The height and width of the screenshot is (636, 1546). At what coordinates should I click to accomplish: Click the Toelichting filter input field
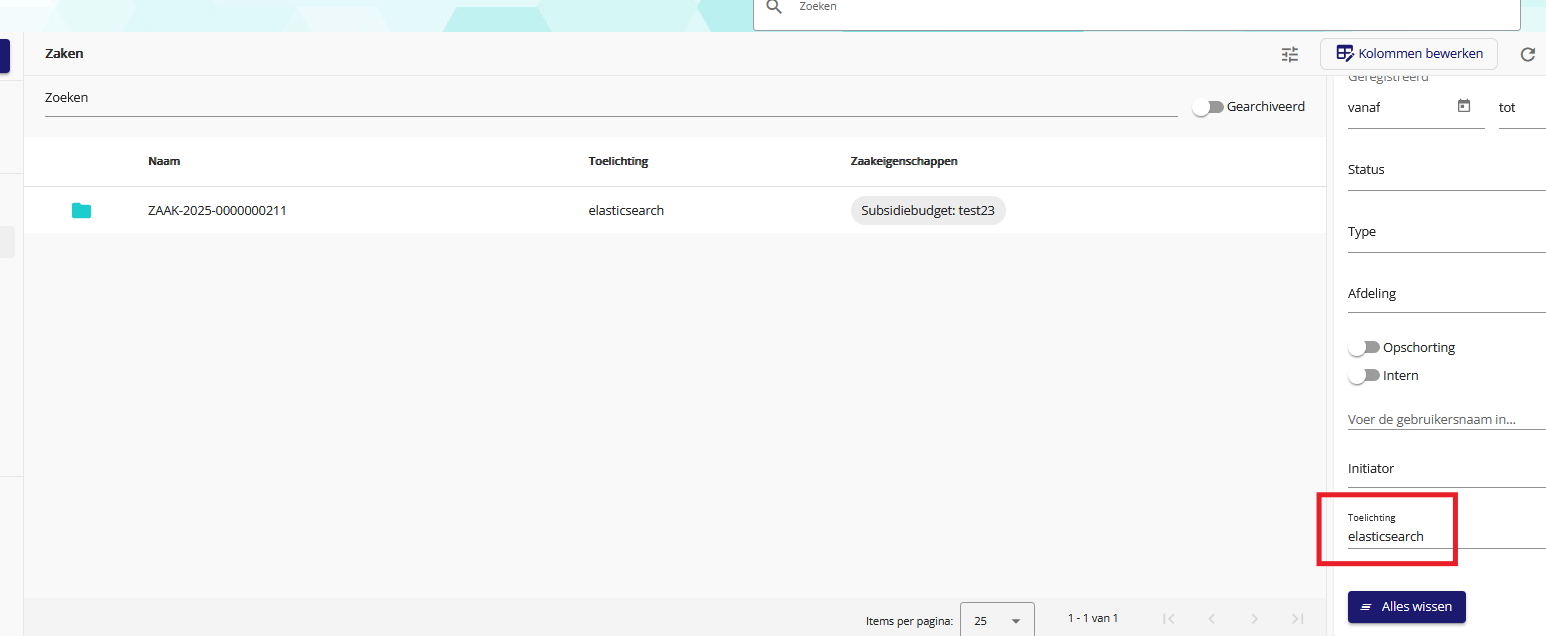pos(1440,537)
